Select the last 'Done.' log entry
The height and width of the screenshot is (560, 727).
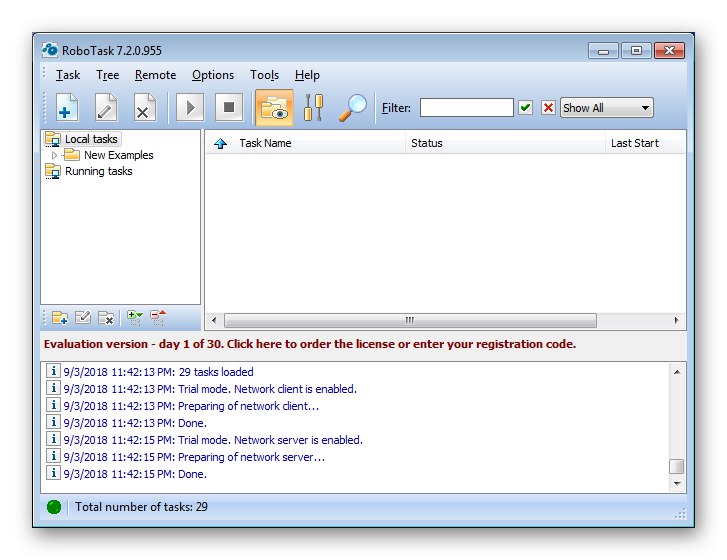[135, 474]
